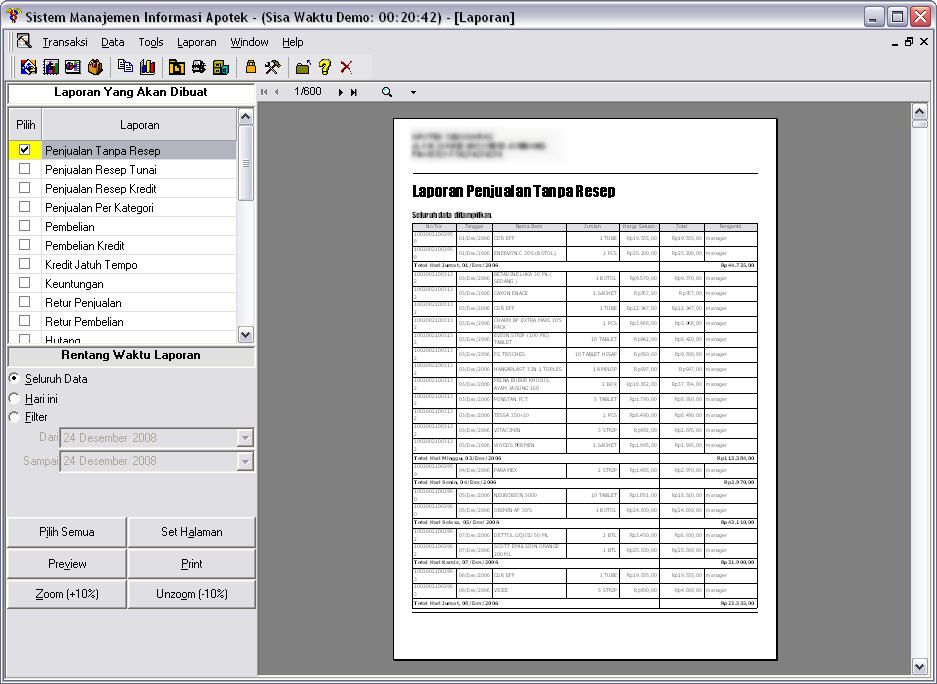Click the magnifier zoom icon in preview bar

pos(387,92)
